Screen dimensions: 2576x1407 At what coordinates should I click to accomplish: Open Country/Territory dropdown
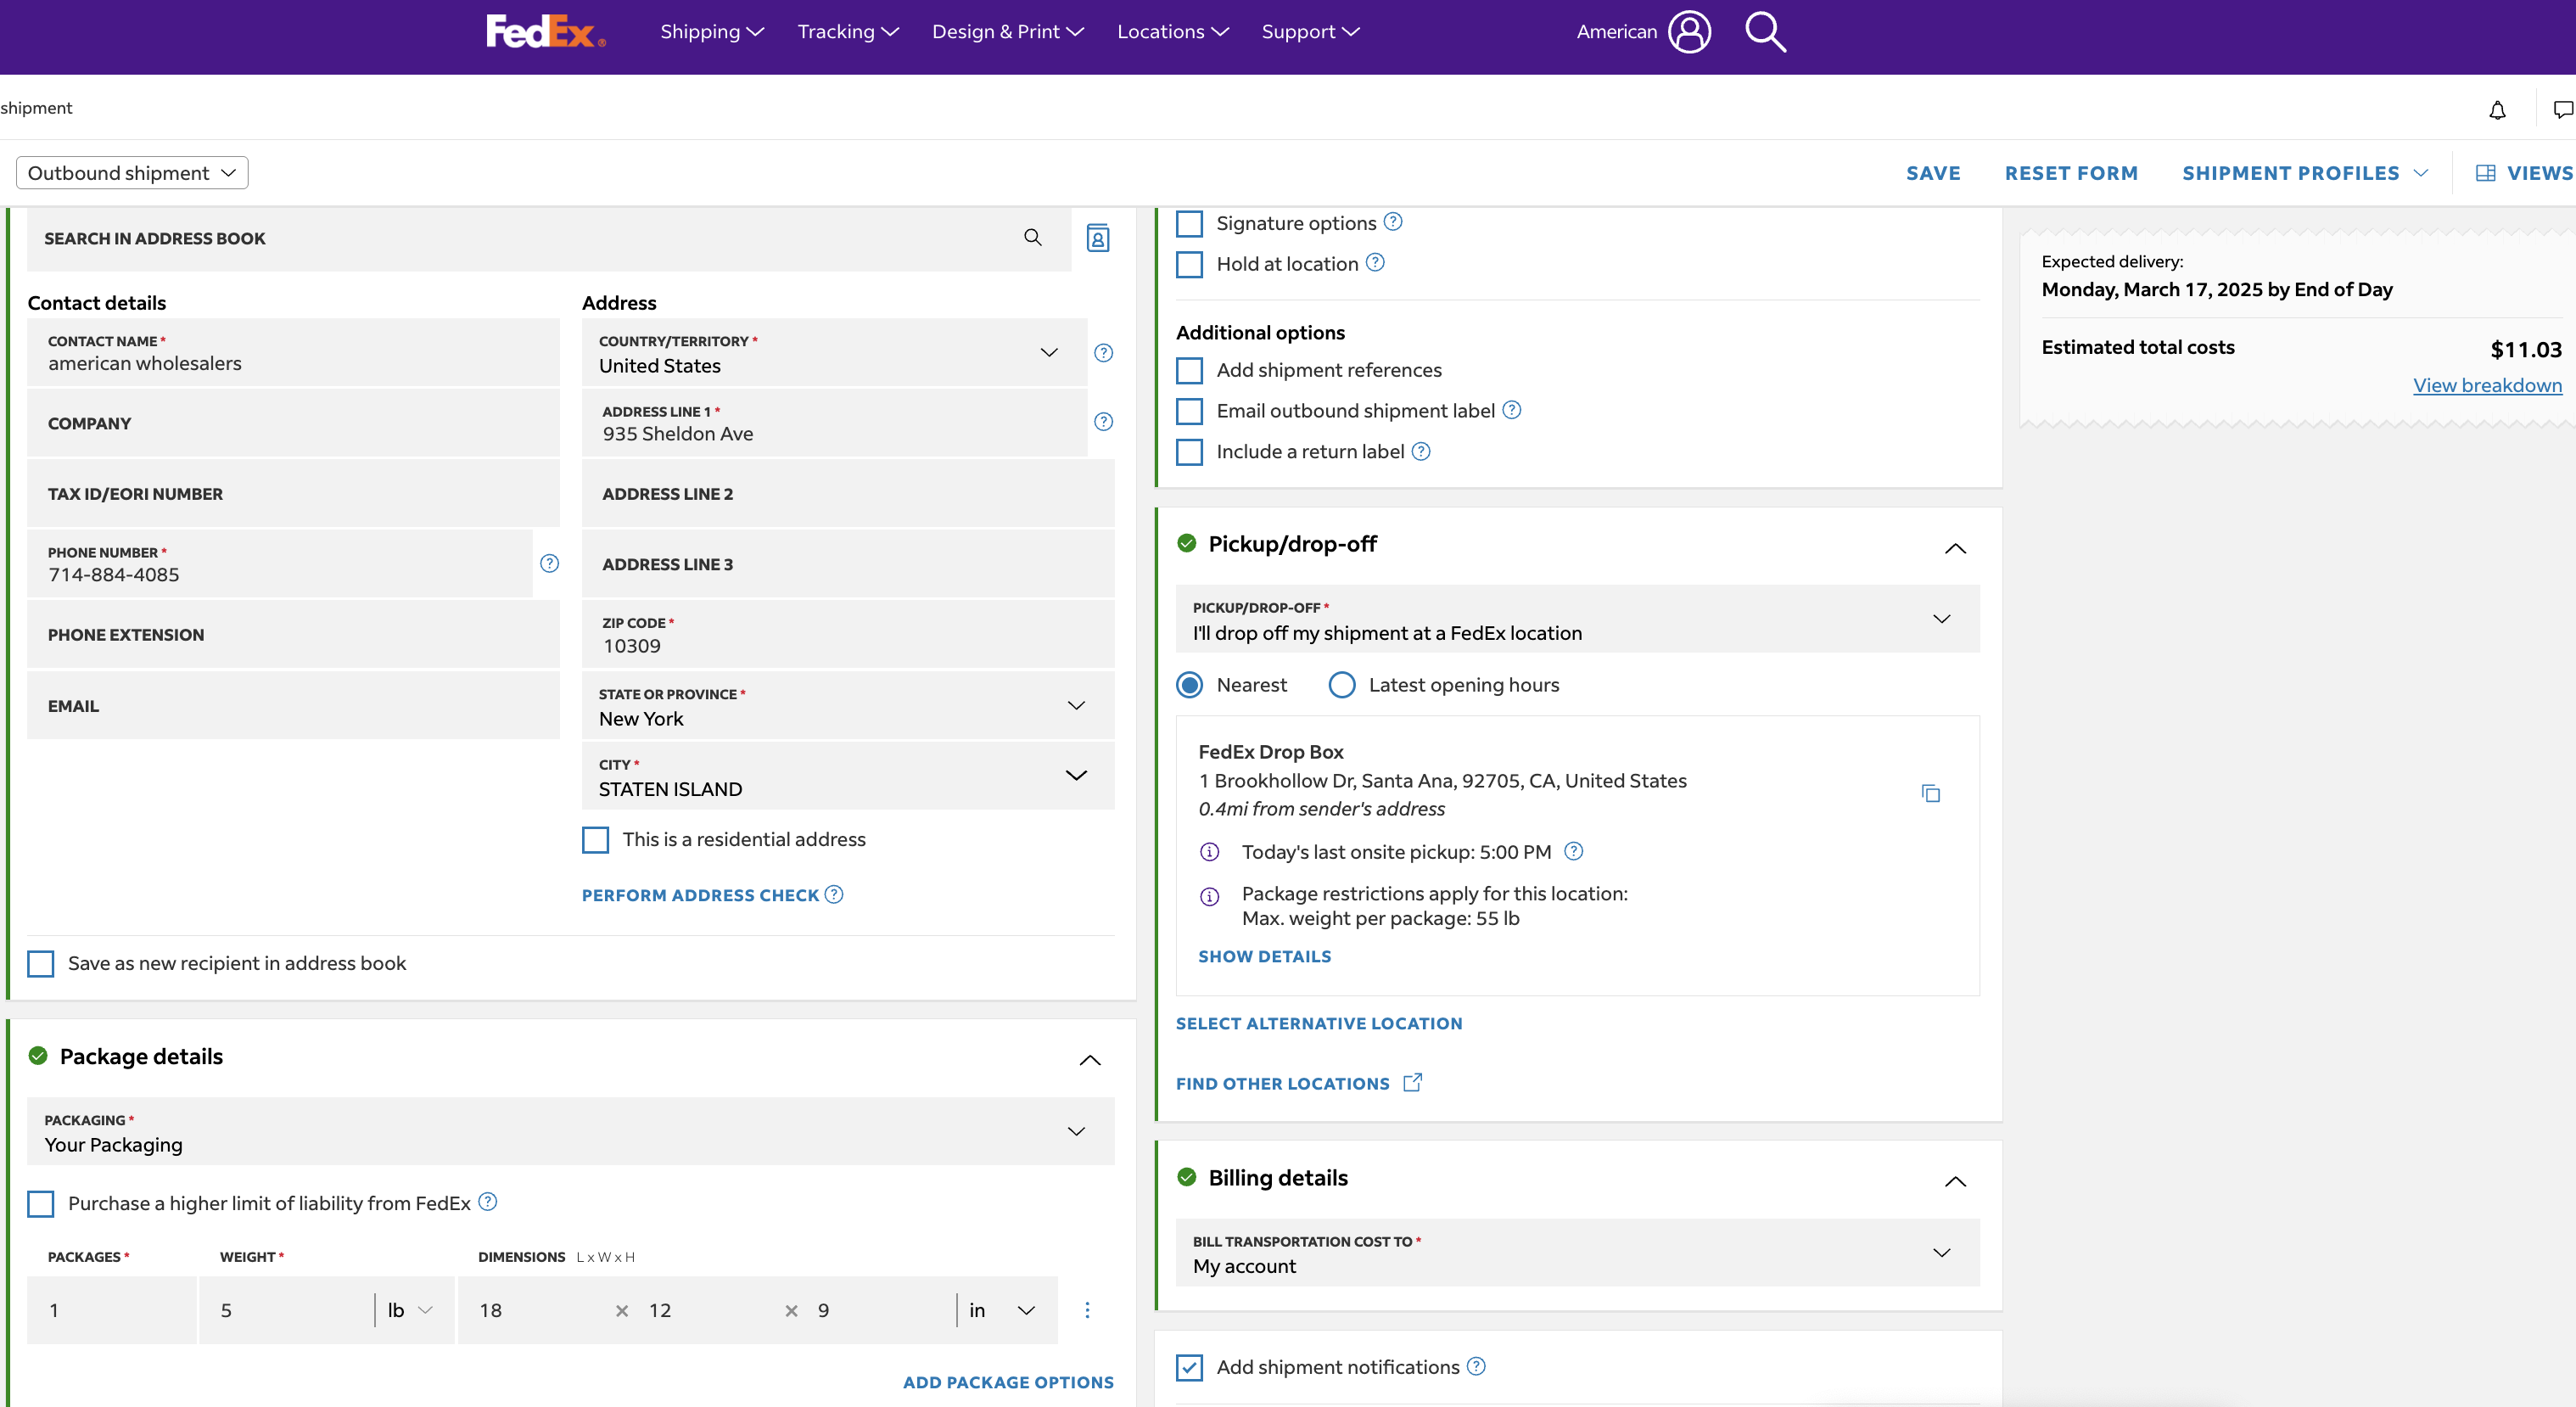834,353
